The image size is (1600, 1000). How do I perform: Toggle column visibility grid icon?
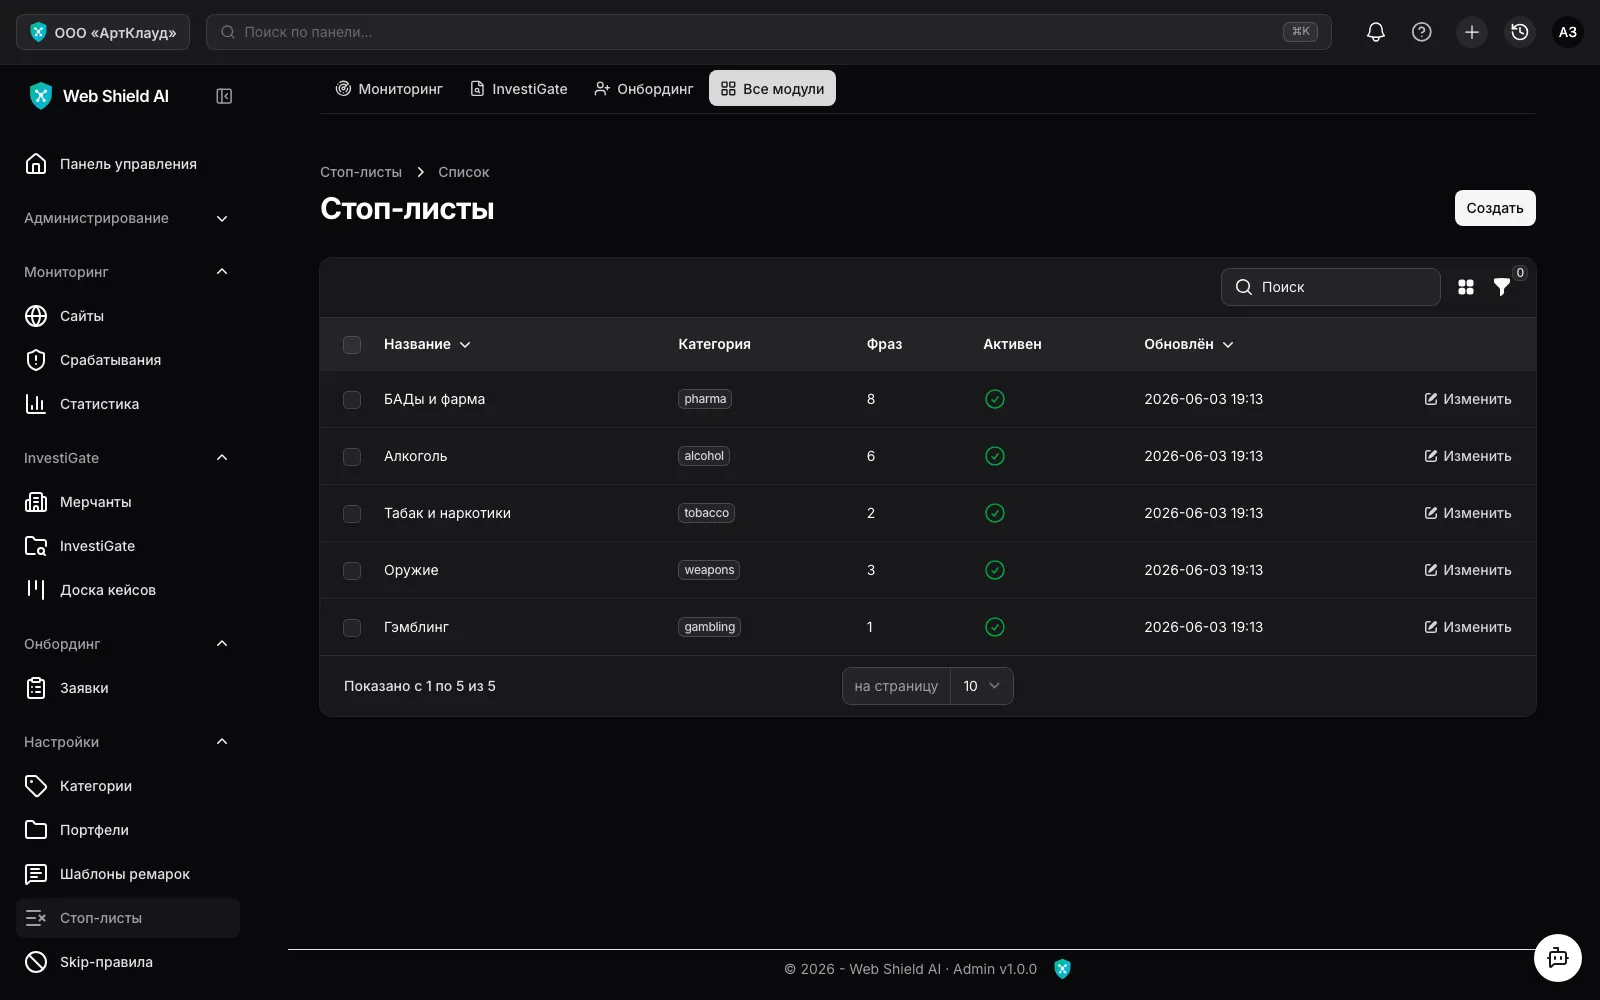pos(1466,287)
